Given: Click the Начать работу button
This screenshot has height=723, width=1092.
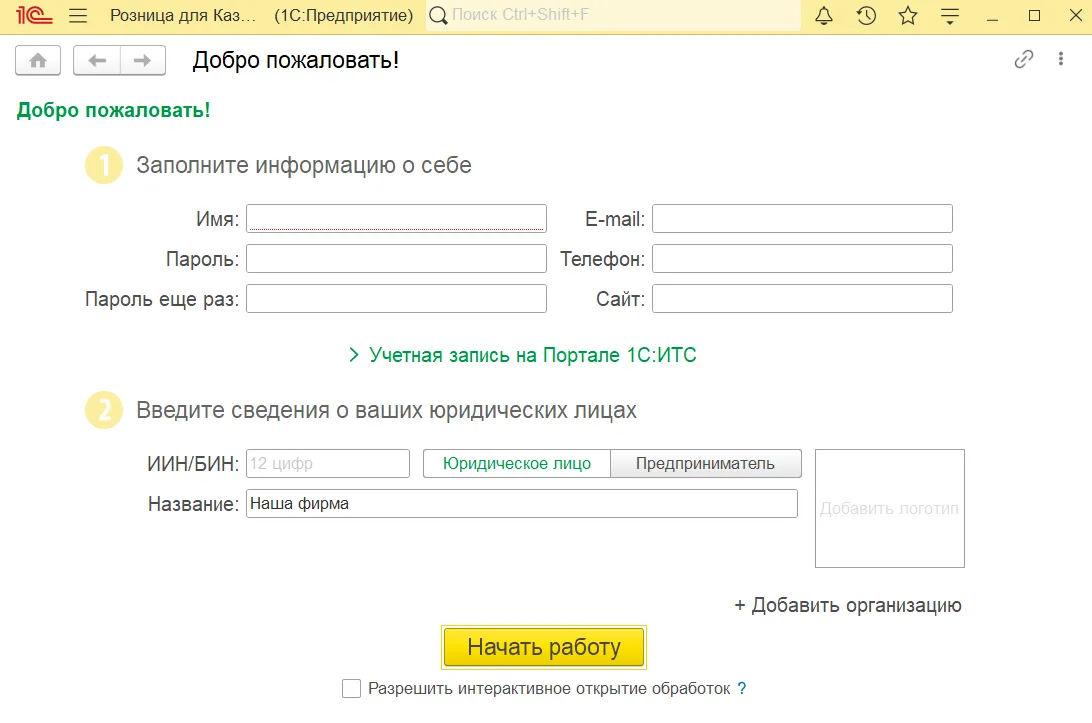Looking at the screenshot, I should (x=544, y=647).
